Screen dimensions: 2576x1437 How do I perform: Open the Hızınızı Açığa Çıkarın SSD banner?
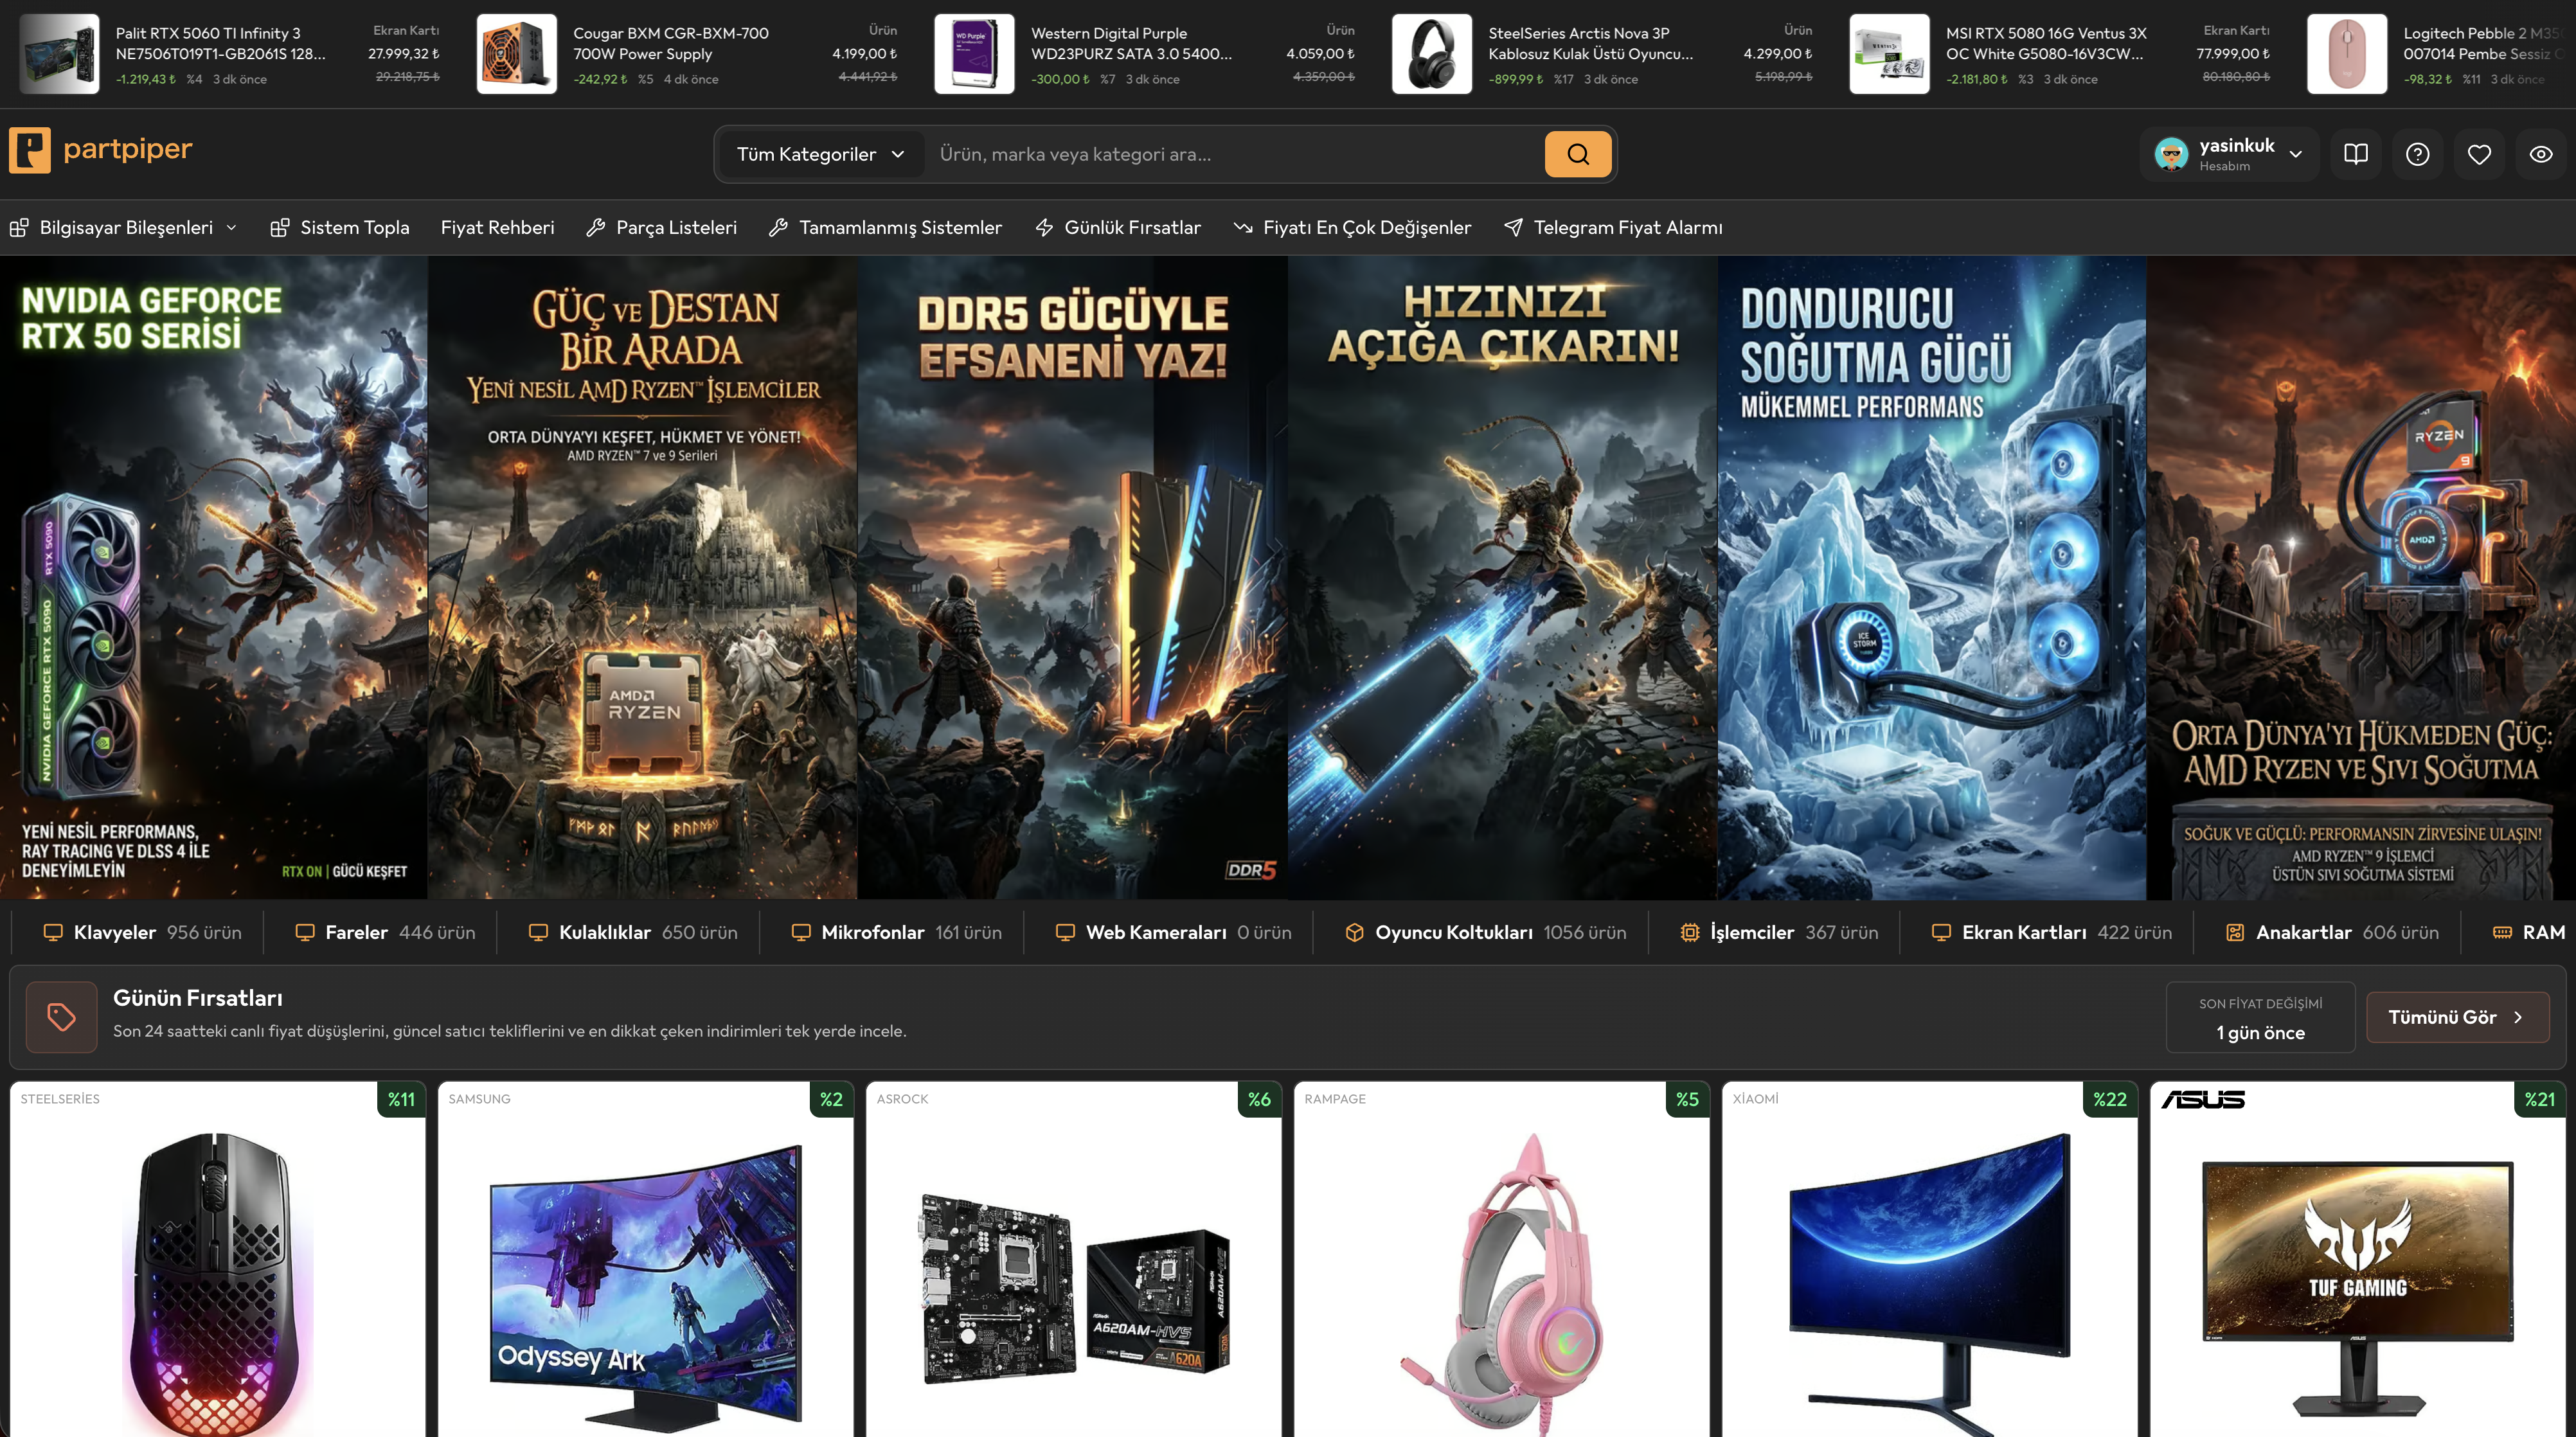tap(1502, 577)
